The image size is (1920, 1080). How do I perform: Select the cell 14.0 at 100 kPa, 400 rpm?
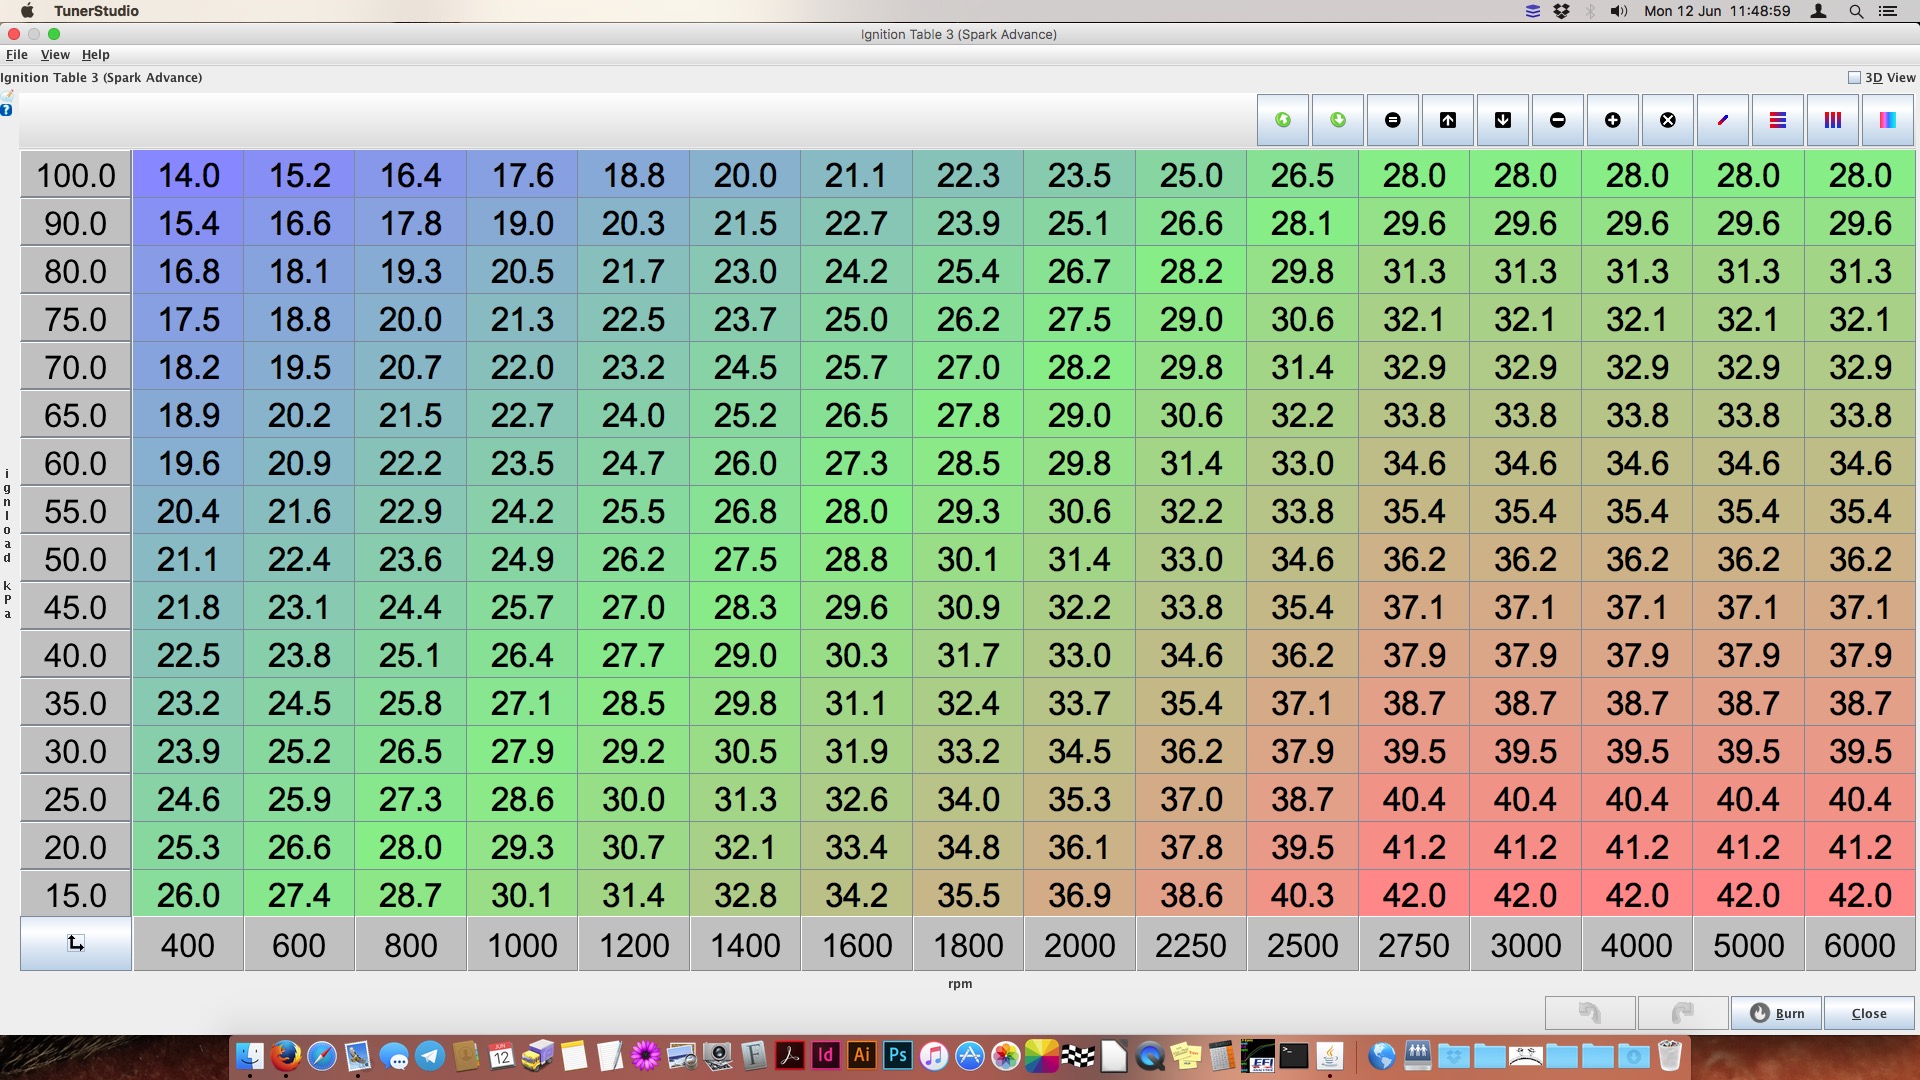click(x=188, y=175)
